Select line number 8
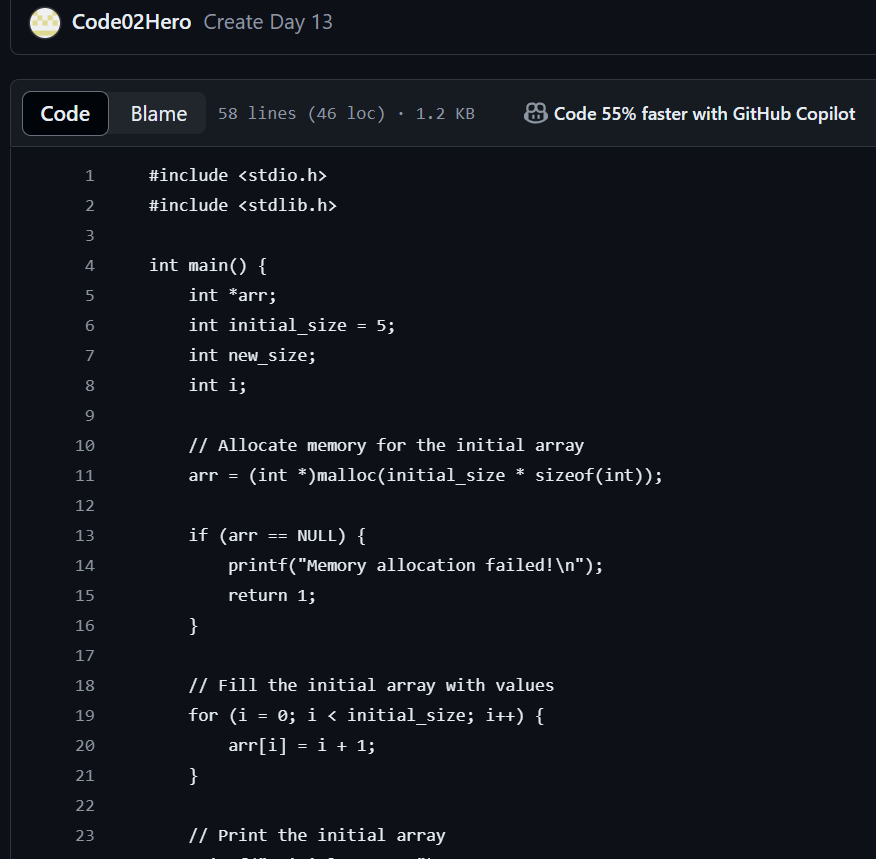Image resolution: width=876 pixels, height=859 pixels. [x=89, y=385]
